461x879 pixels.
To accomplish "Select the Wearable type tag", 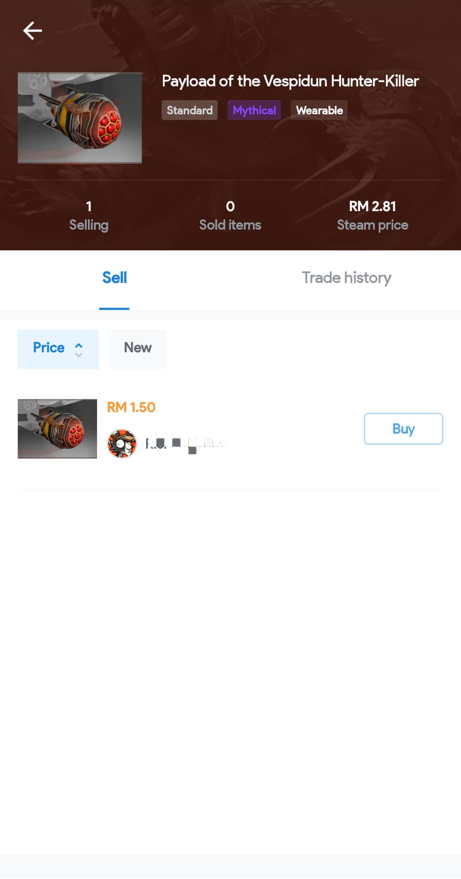I will pyautogui.click(x=319, y=110).
